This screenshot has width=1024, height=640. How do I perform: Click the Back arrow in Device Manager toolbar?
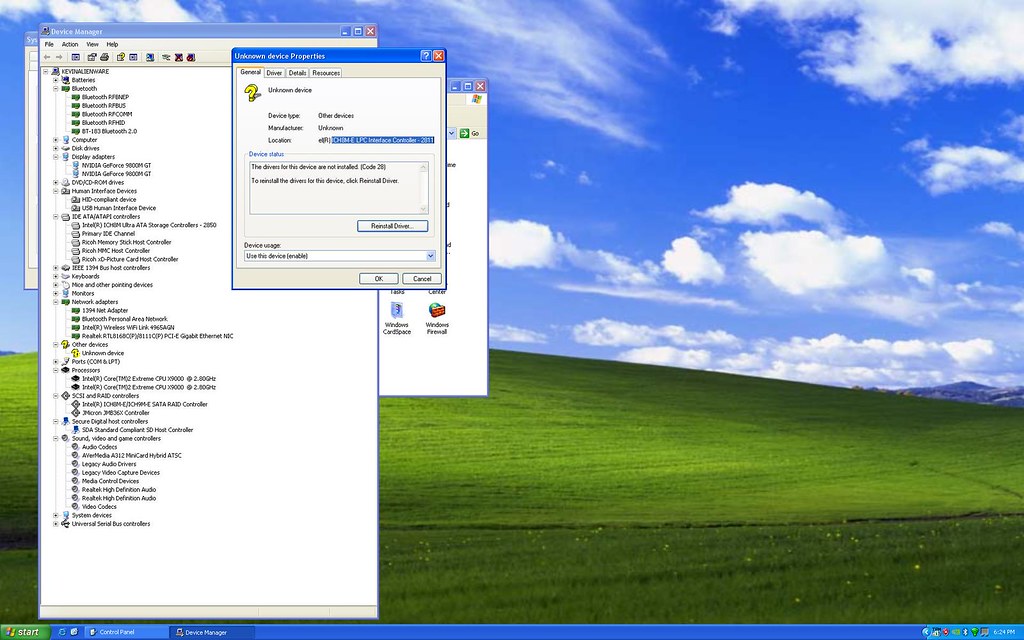click(x=46, y=57)
